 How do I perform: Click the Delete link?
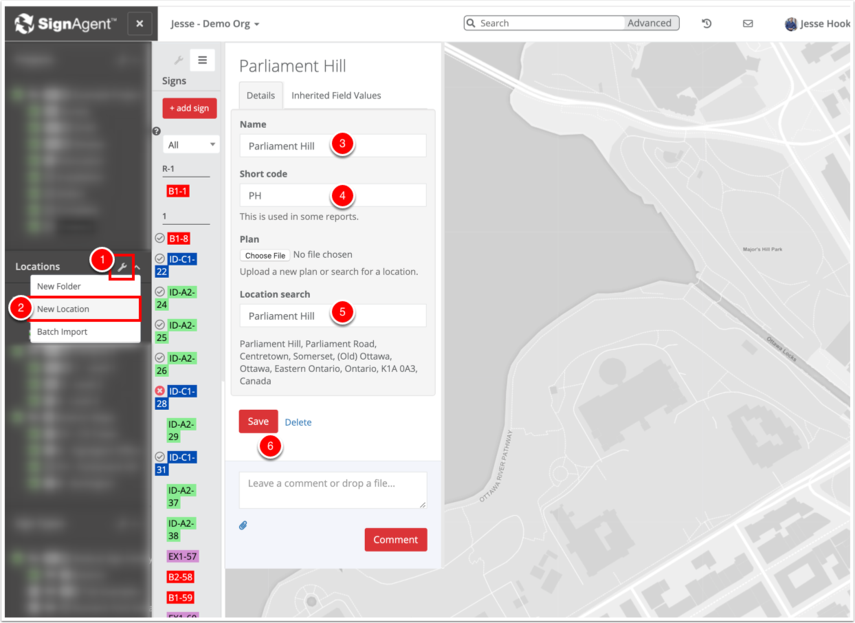coord(298,422)
